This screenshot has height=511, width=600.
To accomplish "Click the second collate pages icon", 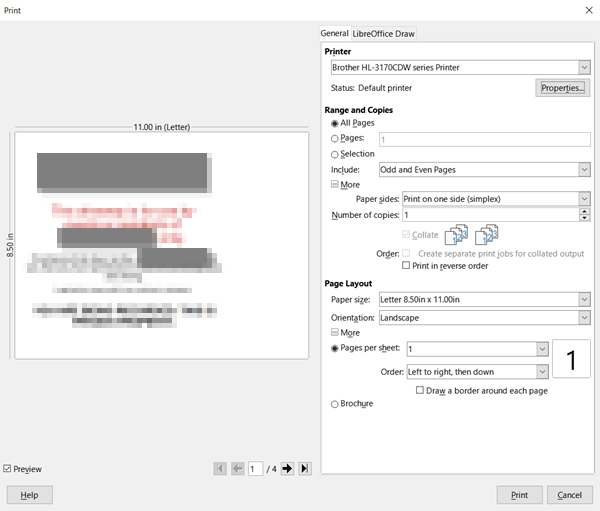I will (x=486, y=235).
